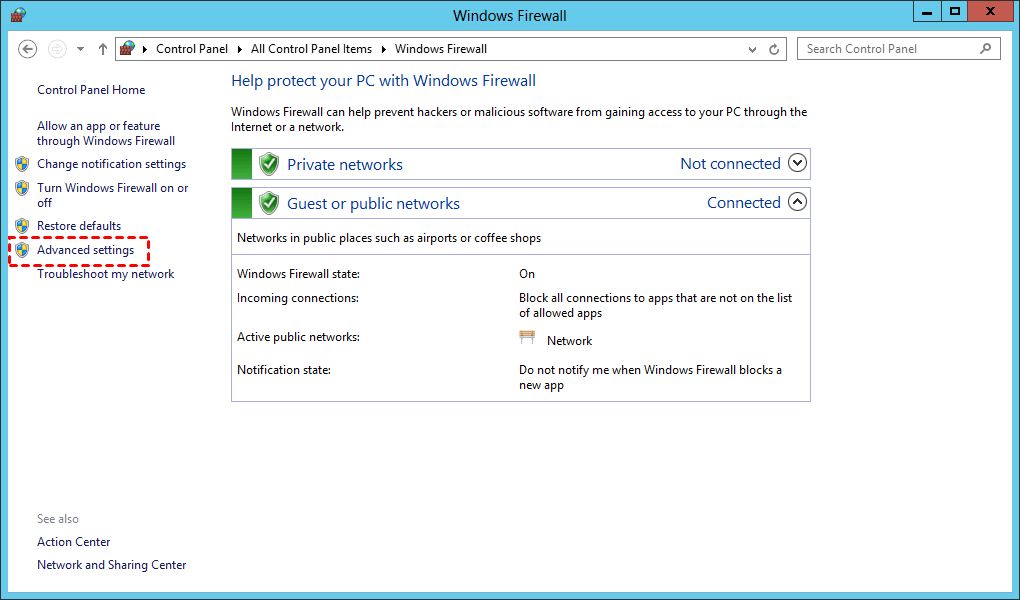Refresh the Windows Firewall page
The height and width of the screenshot is (600, 1020).
[774, 49]
